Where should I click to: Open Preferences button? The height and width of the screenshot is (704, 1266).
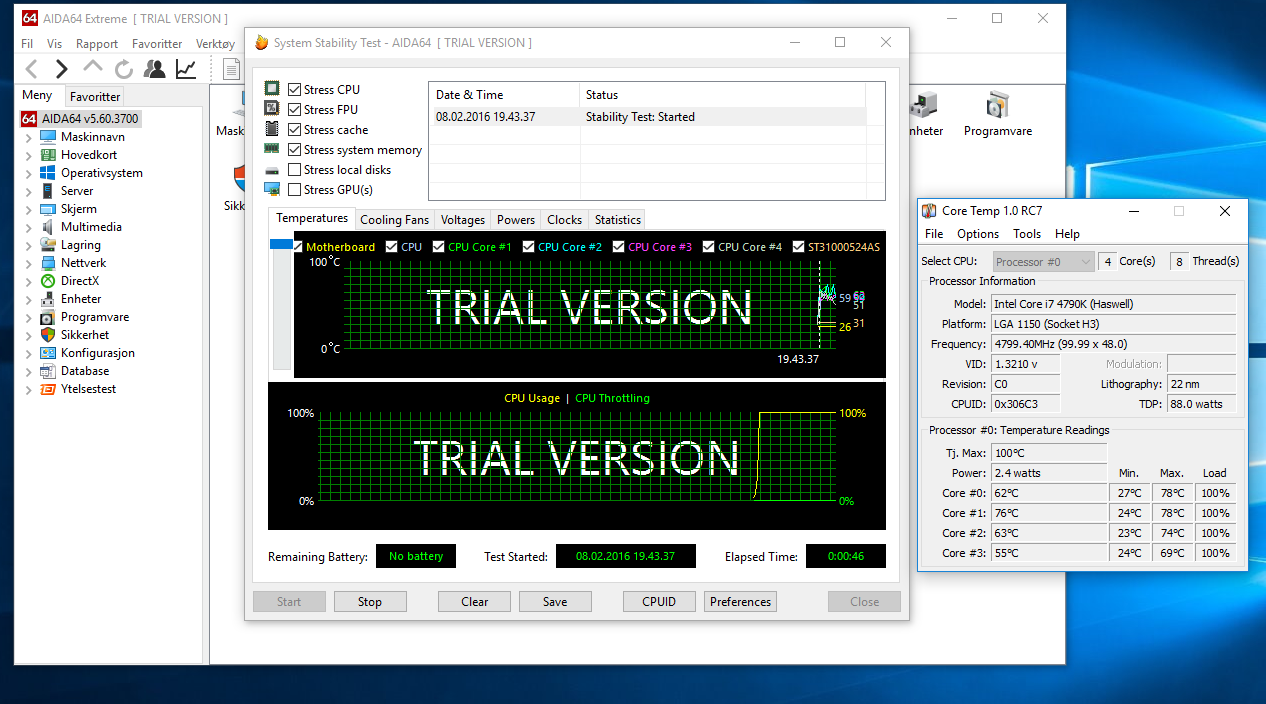[741, 602]
